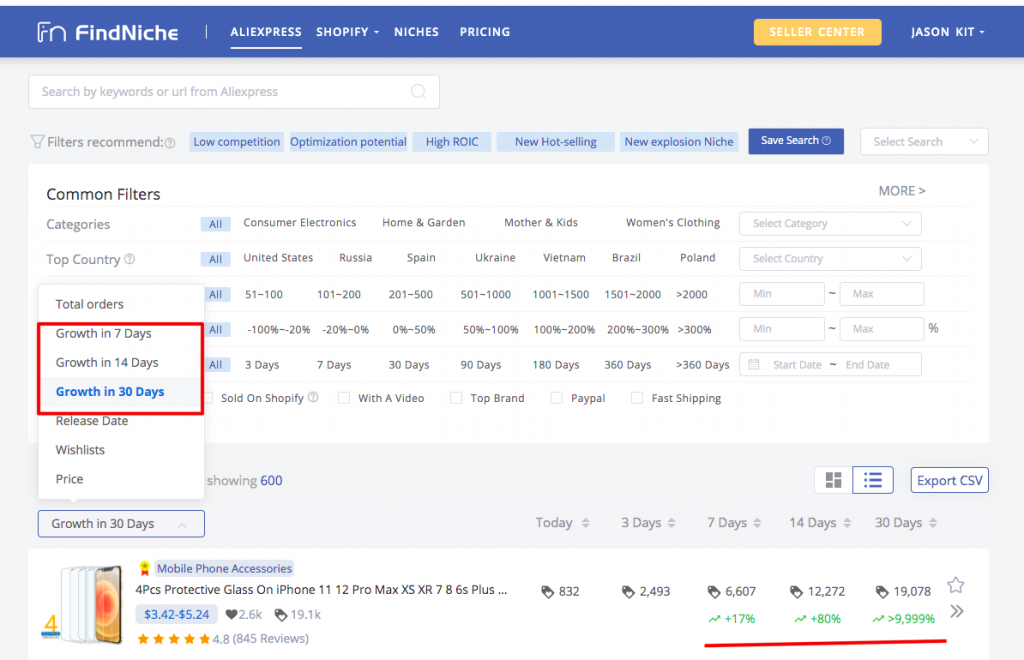Open the ALIEXPRESS tab
The image size is (1024, 660).
[266, 32]
